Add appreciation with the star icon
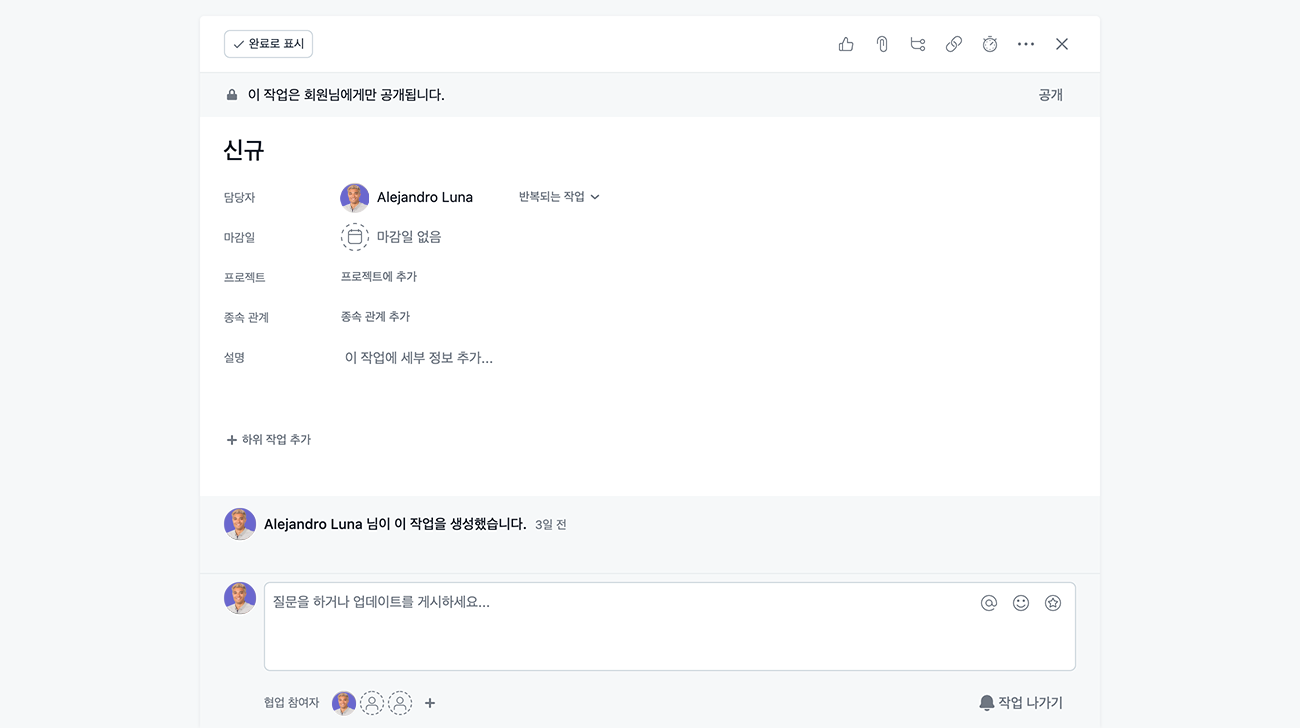The height and width of the screenshot is (728, 1300). (x=1053, y=603)
